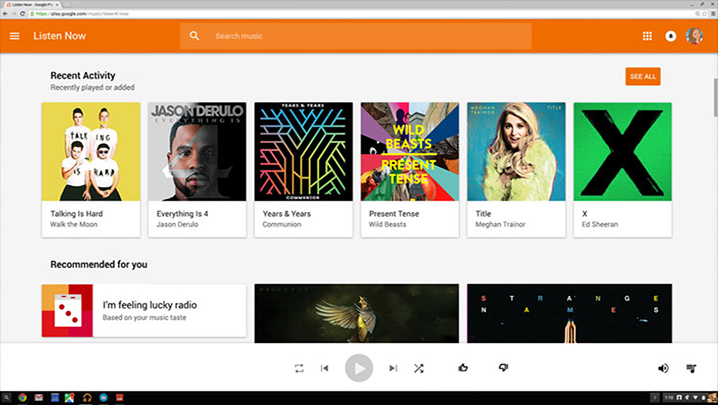Click the page vertical scrollbar

715,98
